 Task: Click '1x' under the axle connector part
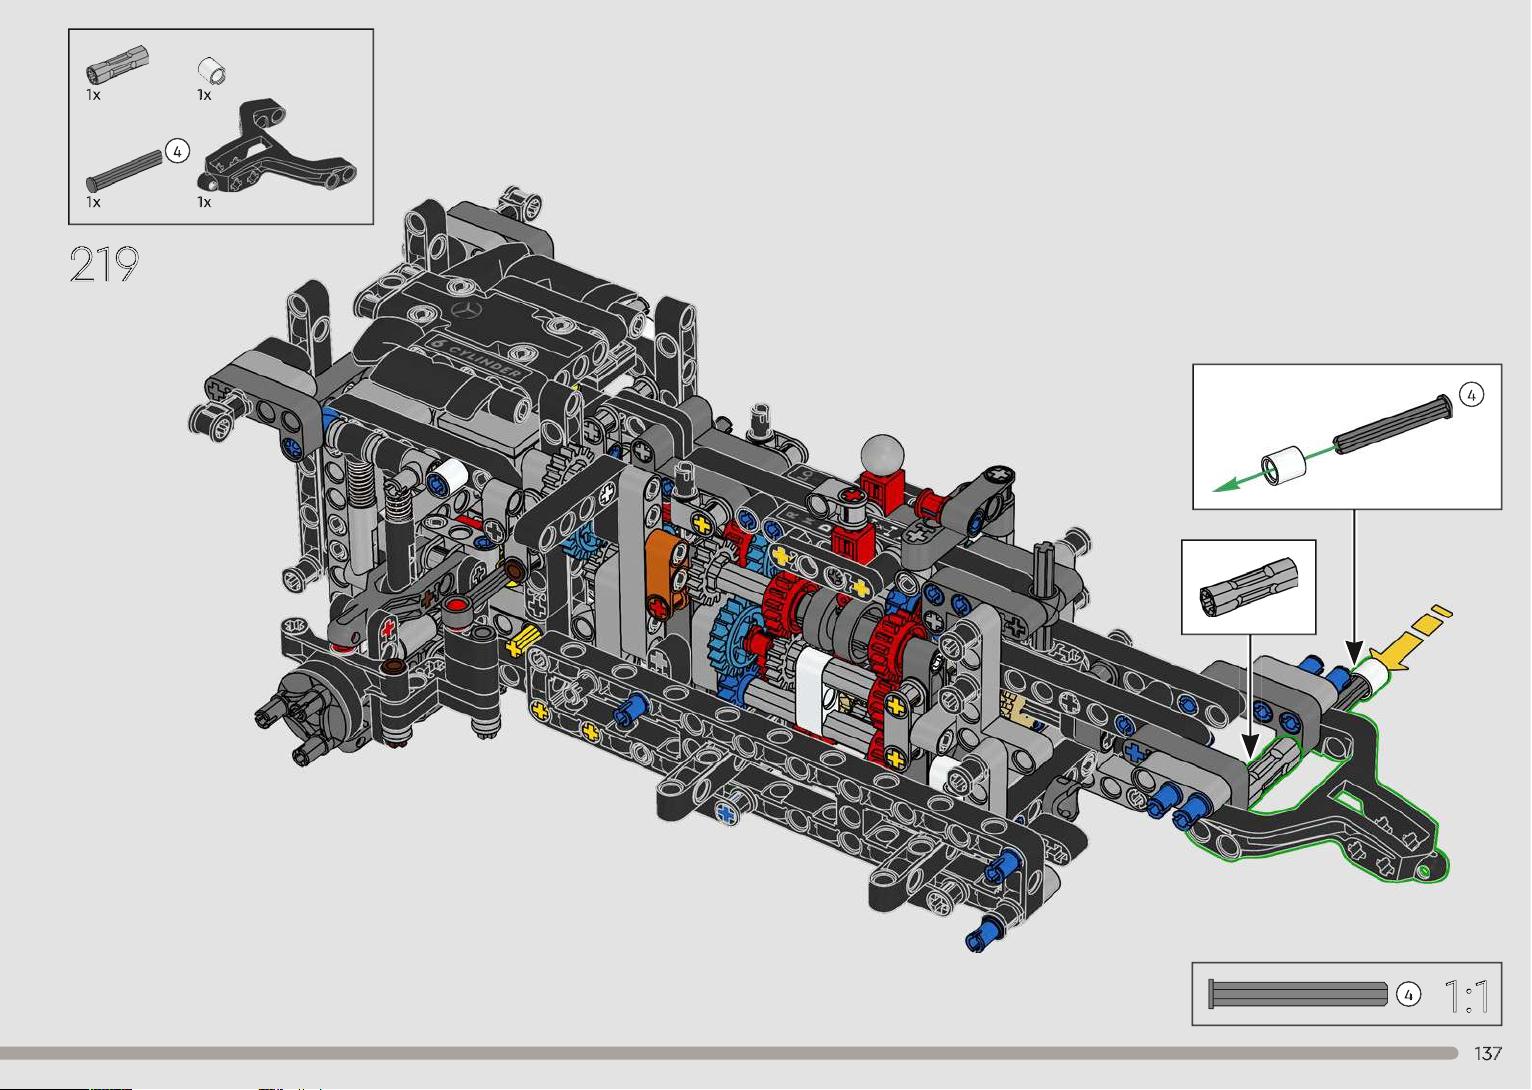(x=93, y=94)
